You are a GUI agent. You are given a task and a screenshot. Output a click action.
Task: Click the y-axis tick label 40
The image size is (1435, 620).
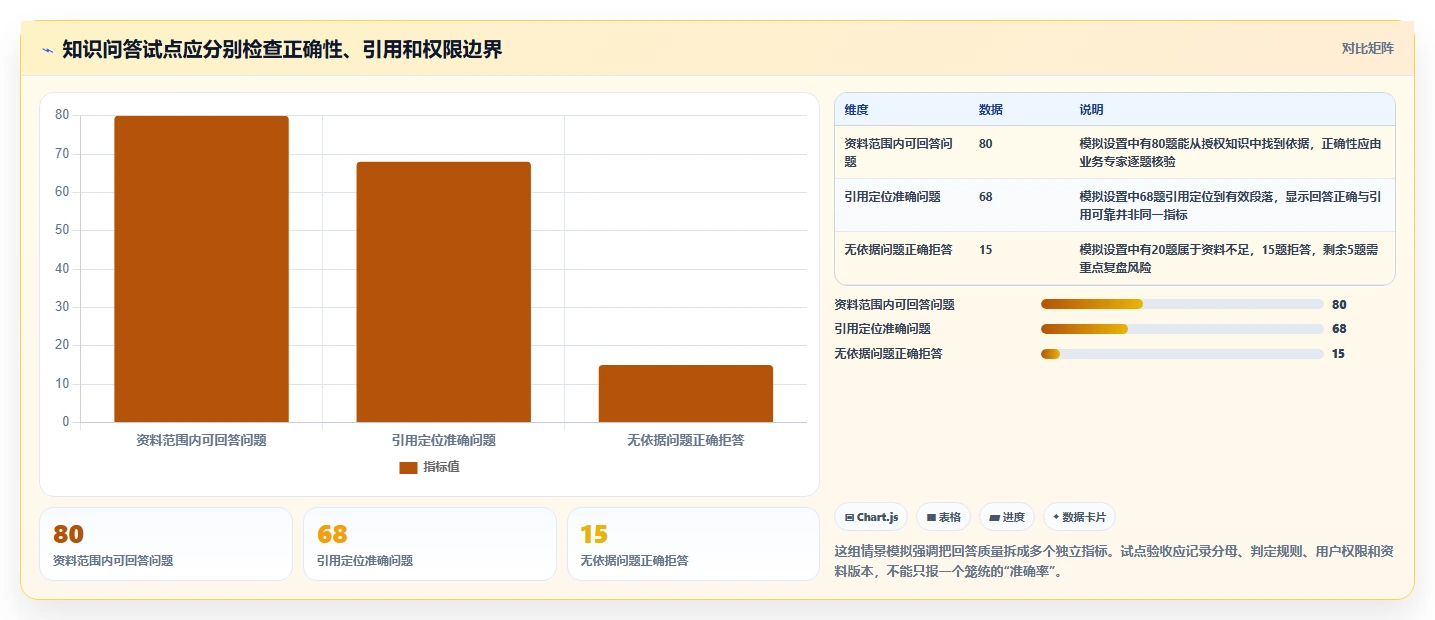point(62,269)
